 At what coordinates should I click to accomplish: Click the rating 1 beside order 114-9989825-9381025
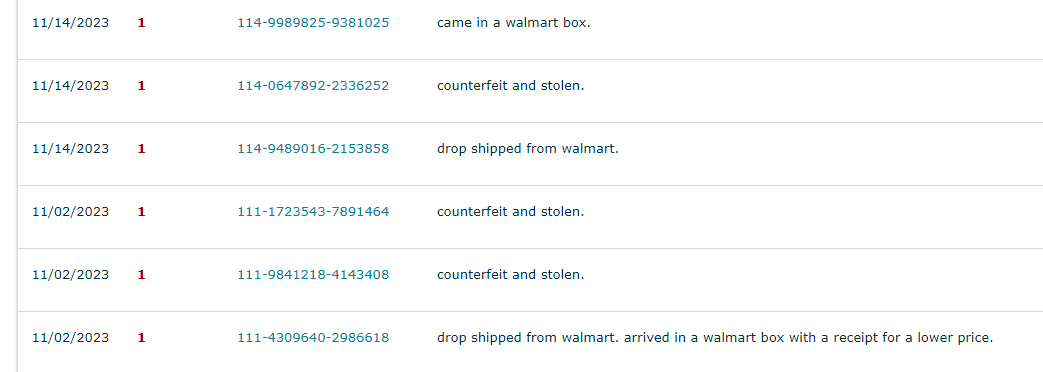[141, 23]
